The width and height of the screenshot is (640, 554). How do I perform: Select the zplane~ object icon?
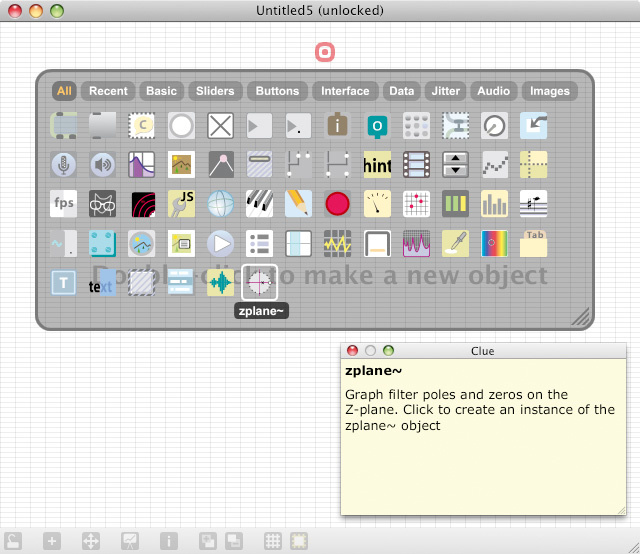tap(259, 283)
